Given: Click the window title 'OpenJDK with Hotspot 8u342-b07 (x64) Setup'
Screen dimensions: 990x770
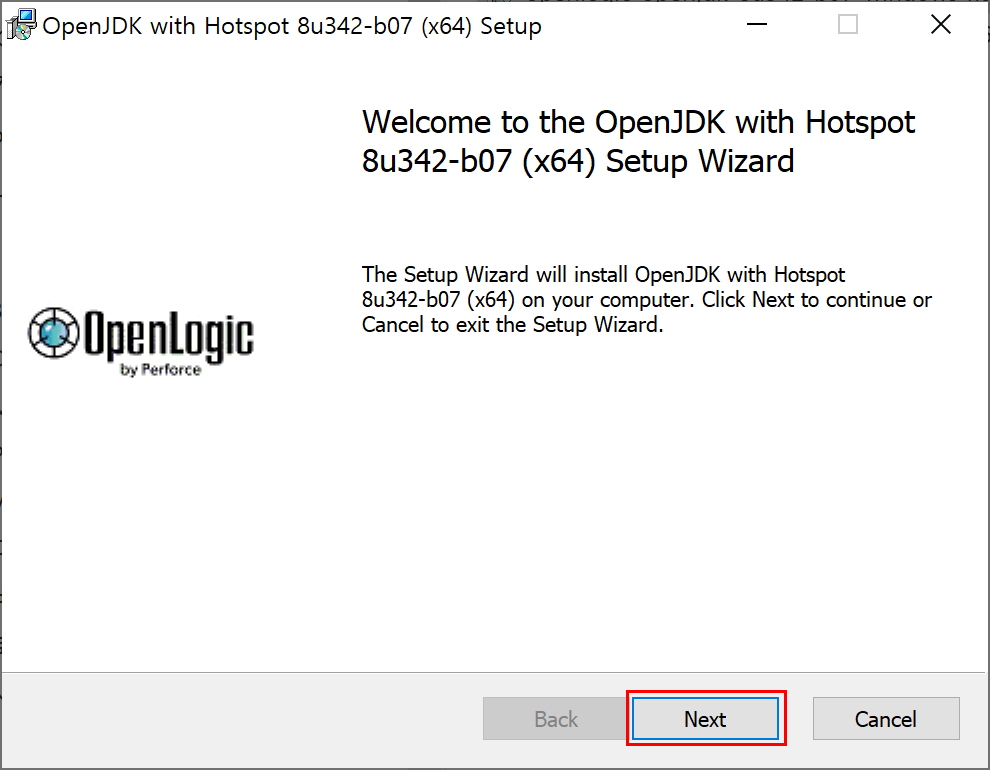Looking at the screenshot, I should [292, 27].
